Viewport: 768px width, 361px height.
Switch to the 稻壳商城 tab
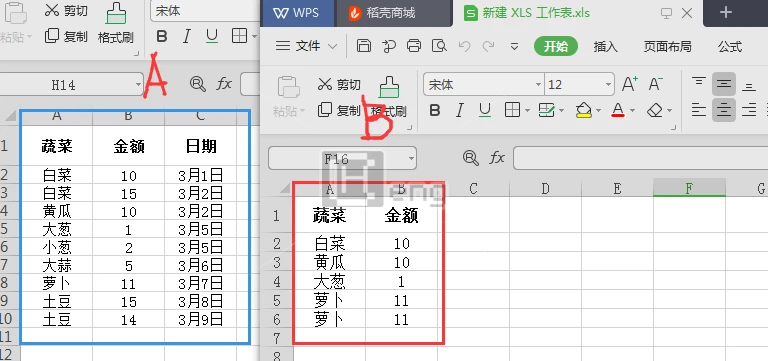[393, 13]
